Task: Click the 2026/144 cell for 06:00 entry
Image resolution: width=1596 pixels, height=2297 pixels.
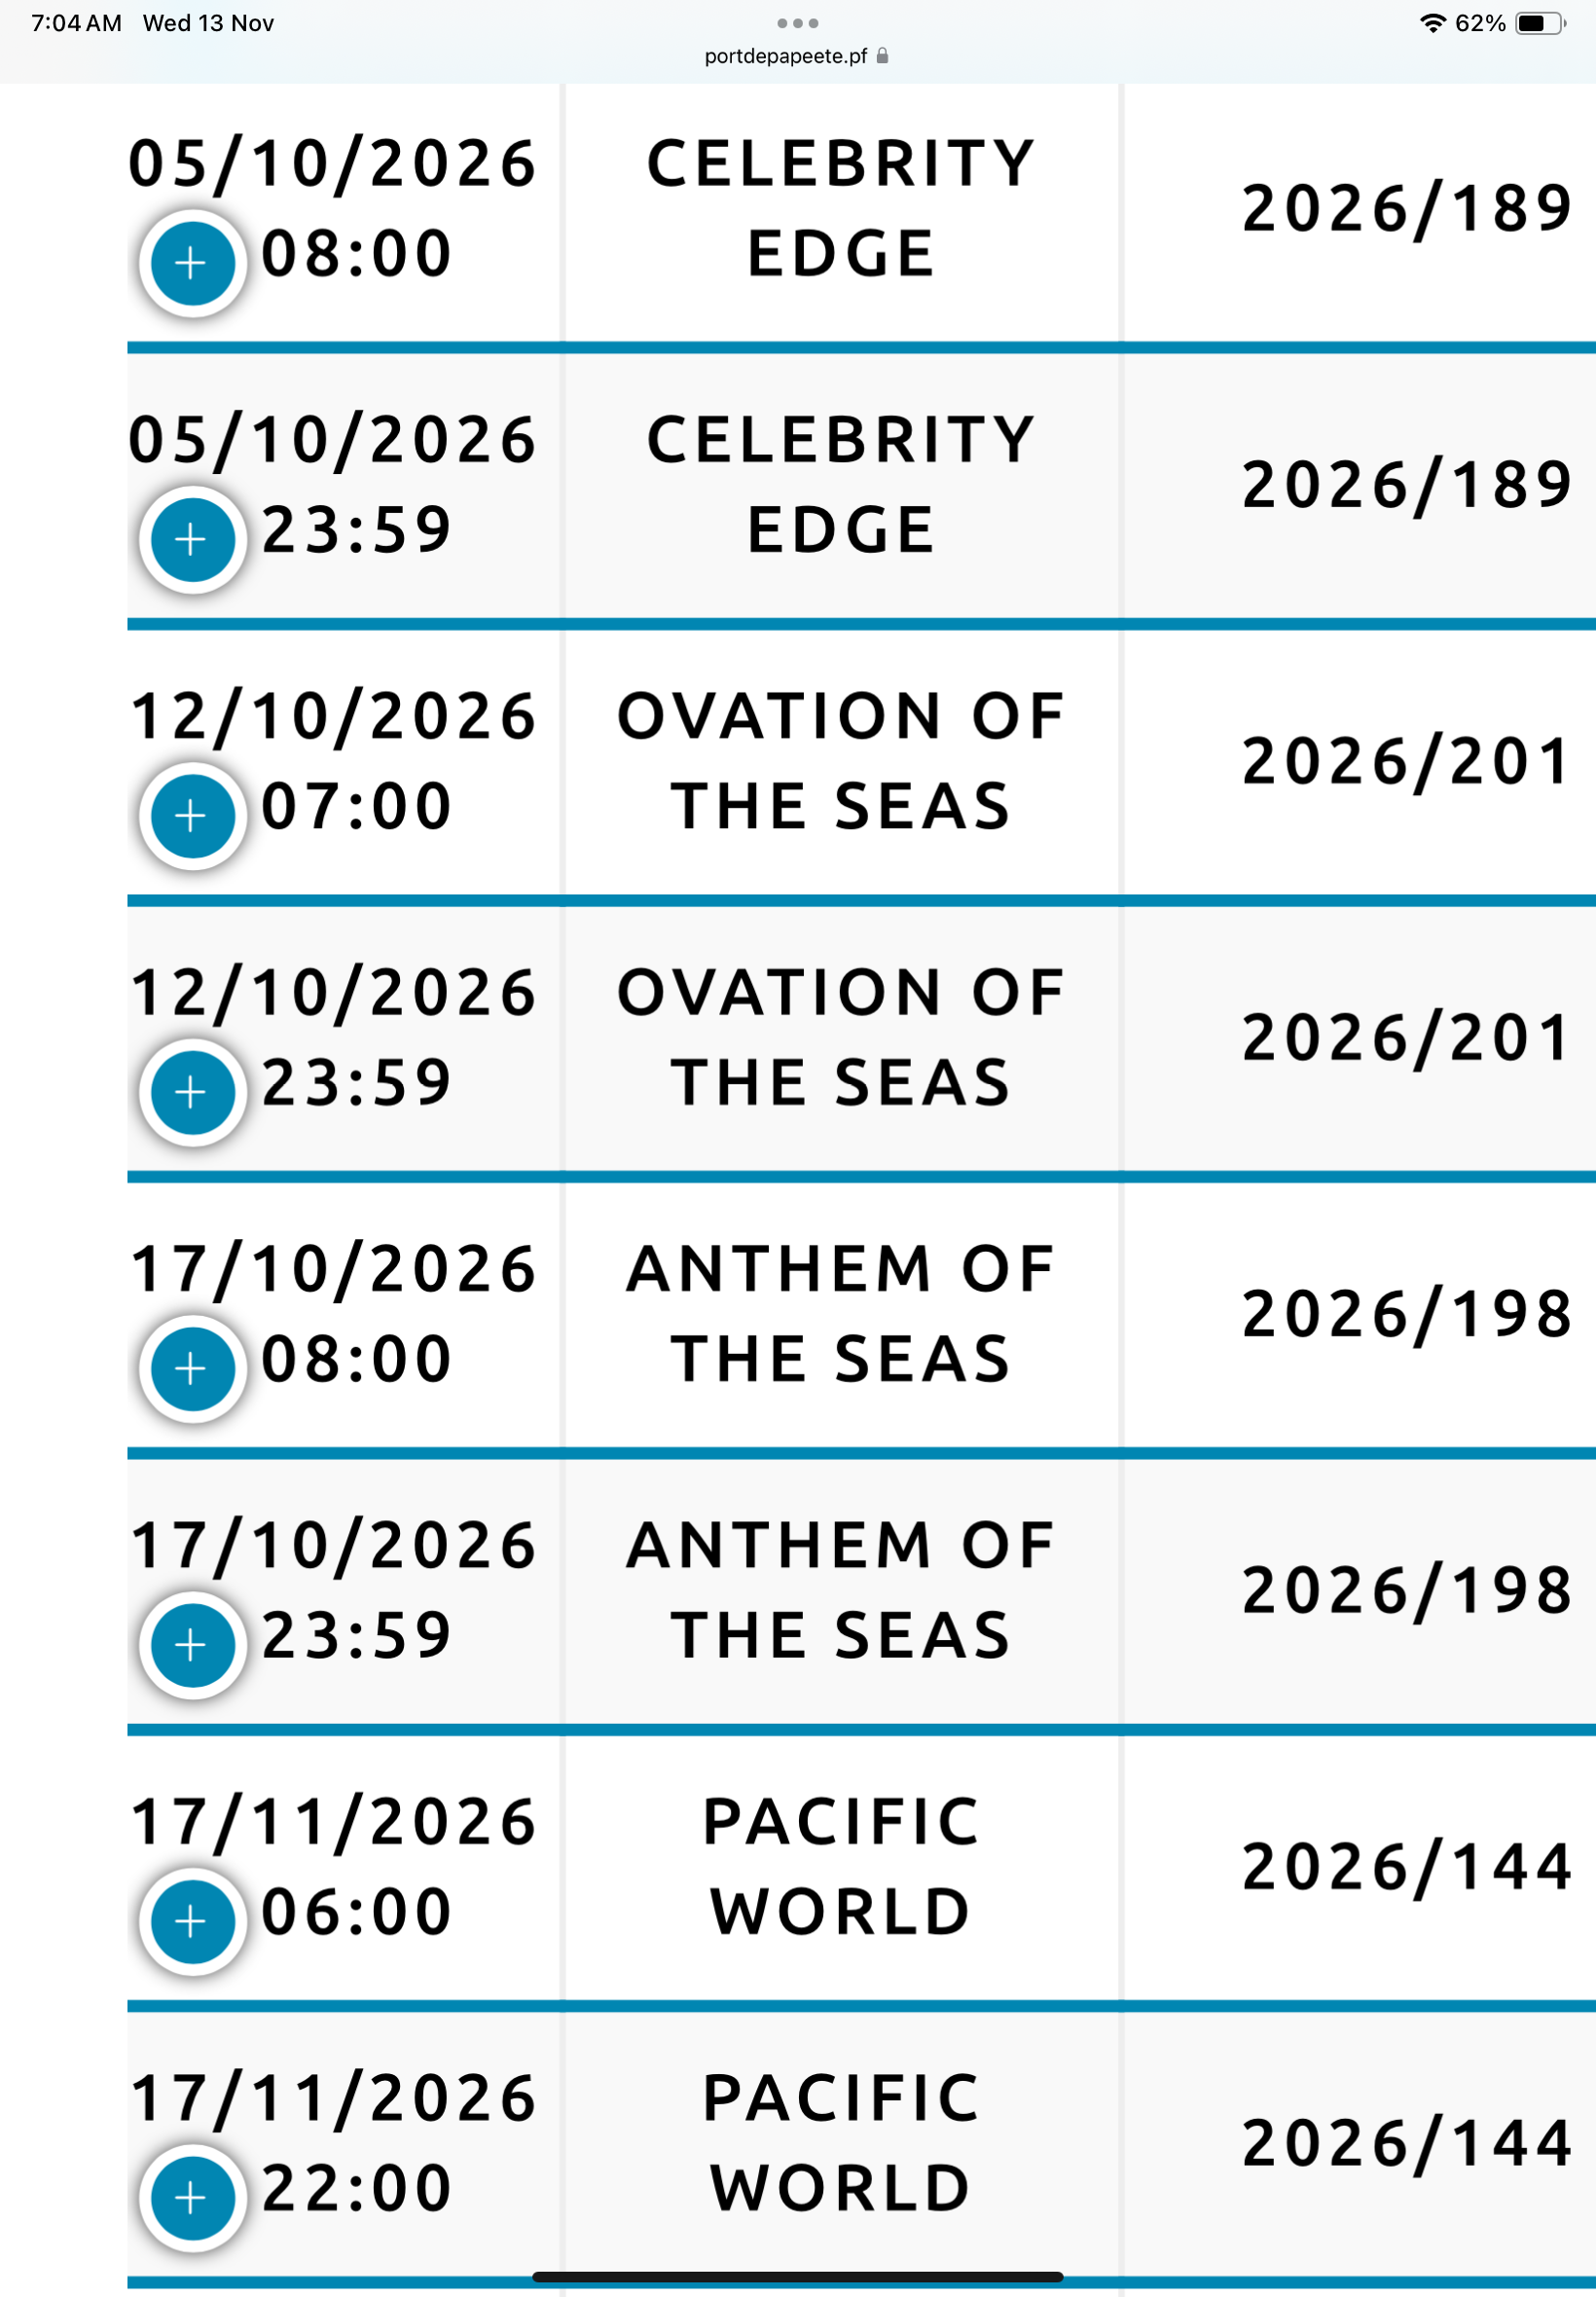Action: tap(1407, 1867)
